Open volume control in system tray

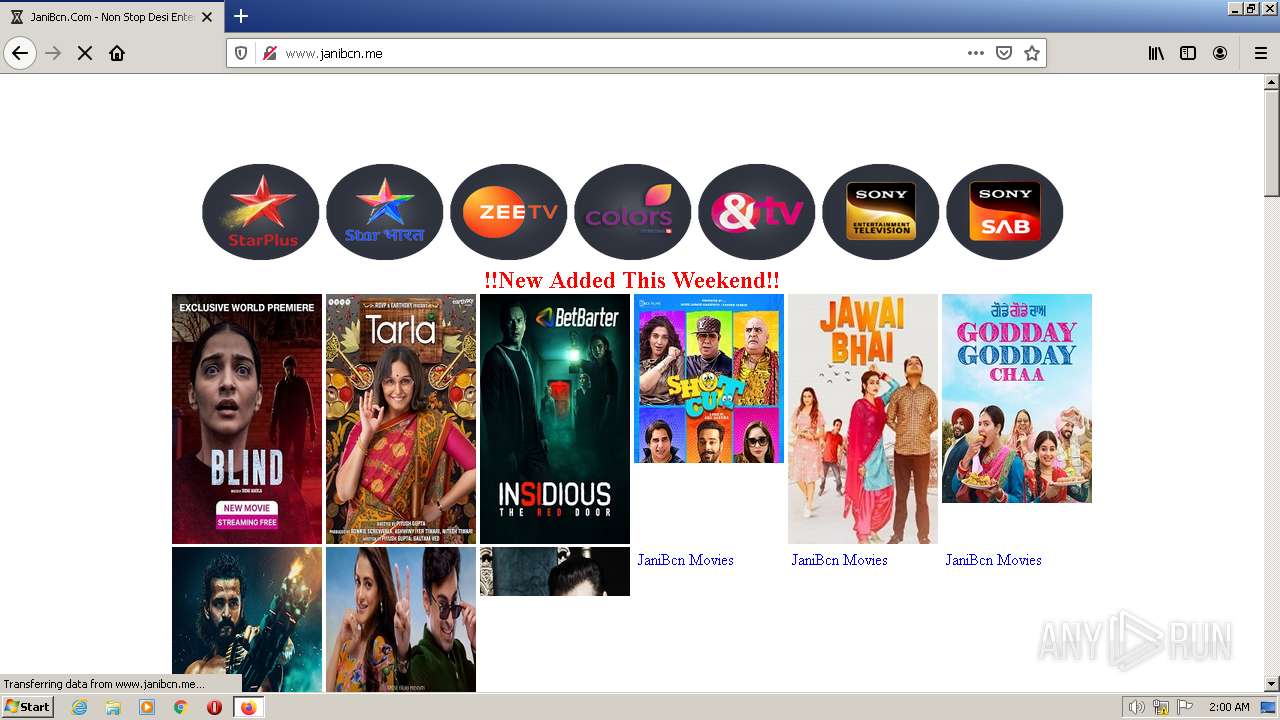[1136, 707]
